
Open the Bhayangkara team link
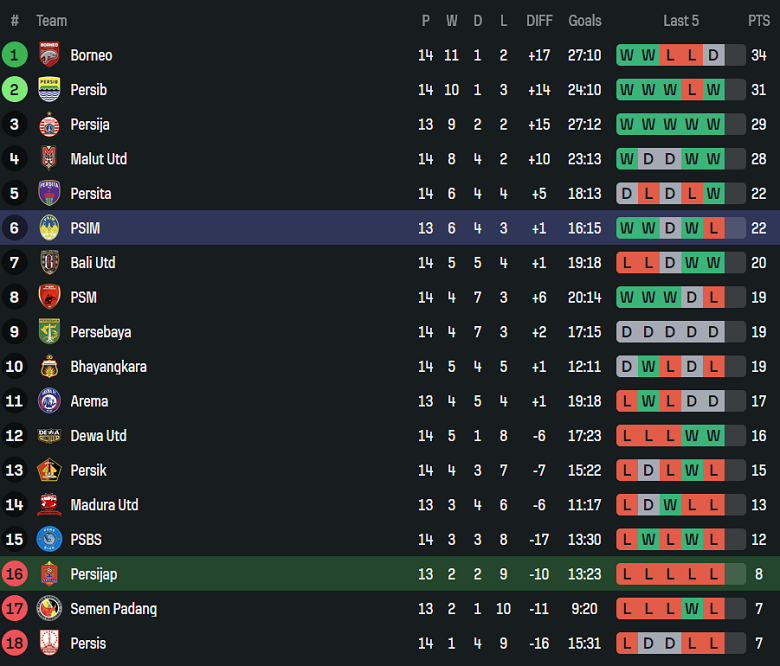108,367
